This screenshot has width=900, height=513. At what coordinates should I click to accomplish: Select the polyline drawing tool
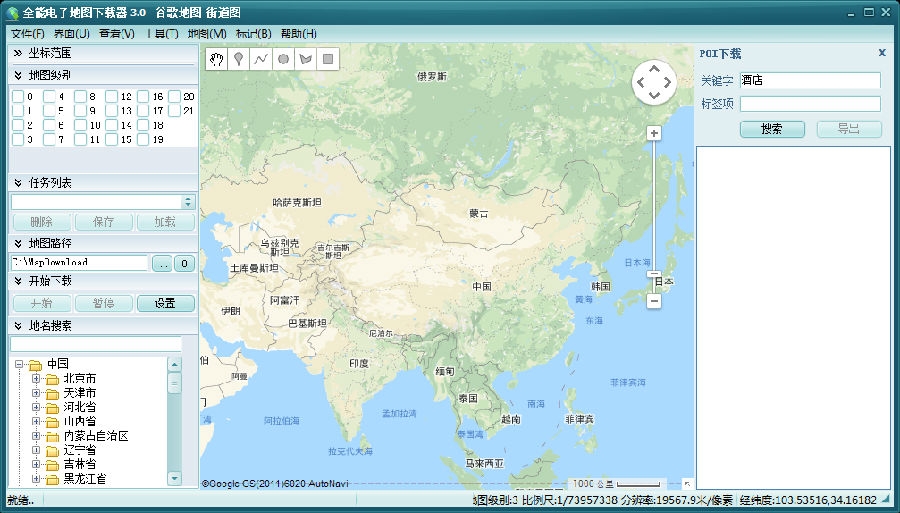[x=260, y=59]
